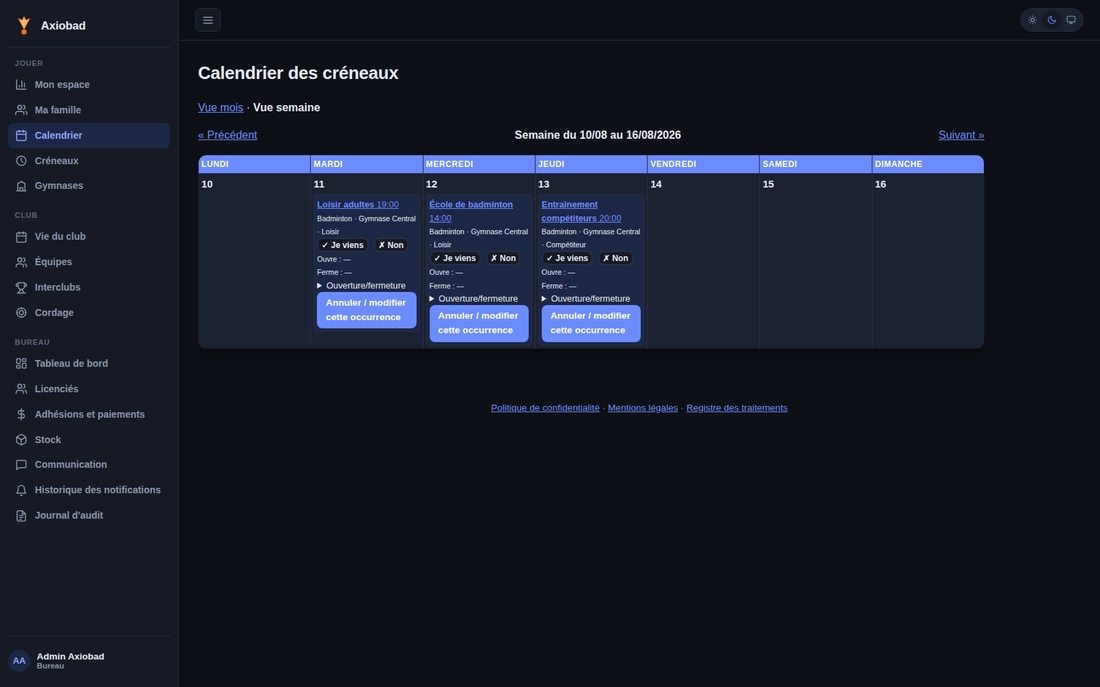Go to next week with Suivant »
Screen dimensions: 1100x687
(x=961, y=135)
